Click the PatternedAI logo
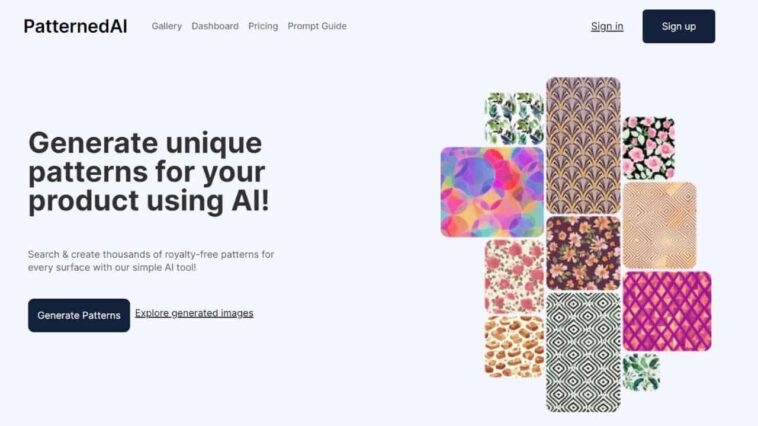758x426 pixels. pyautogui.click(x=75, y=26)
